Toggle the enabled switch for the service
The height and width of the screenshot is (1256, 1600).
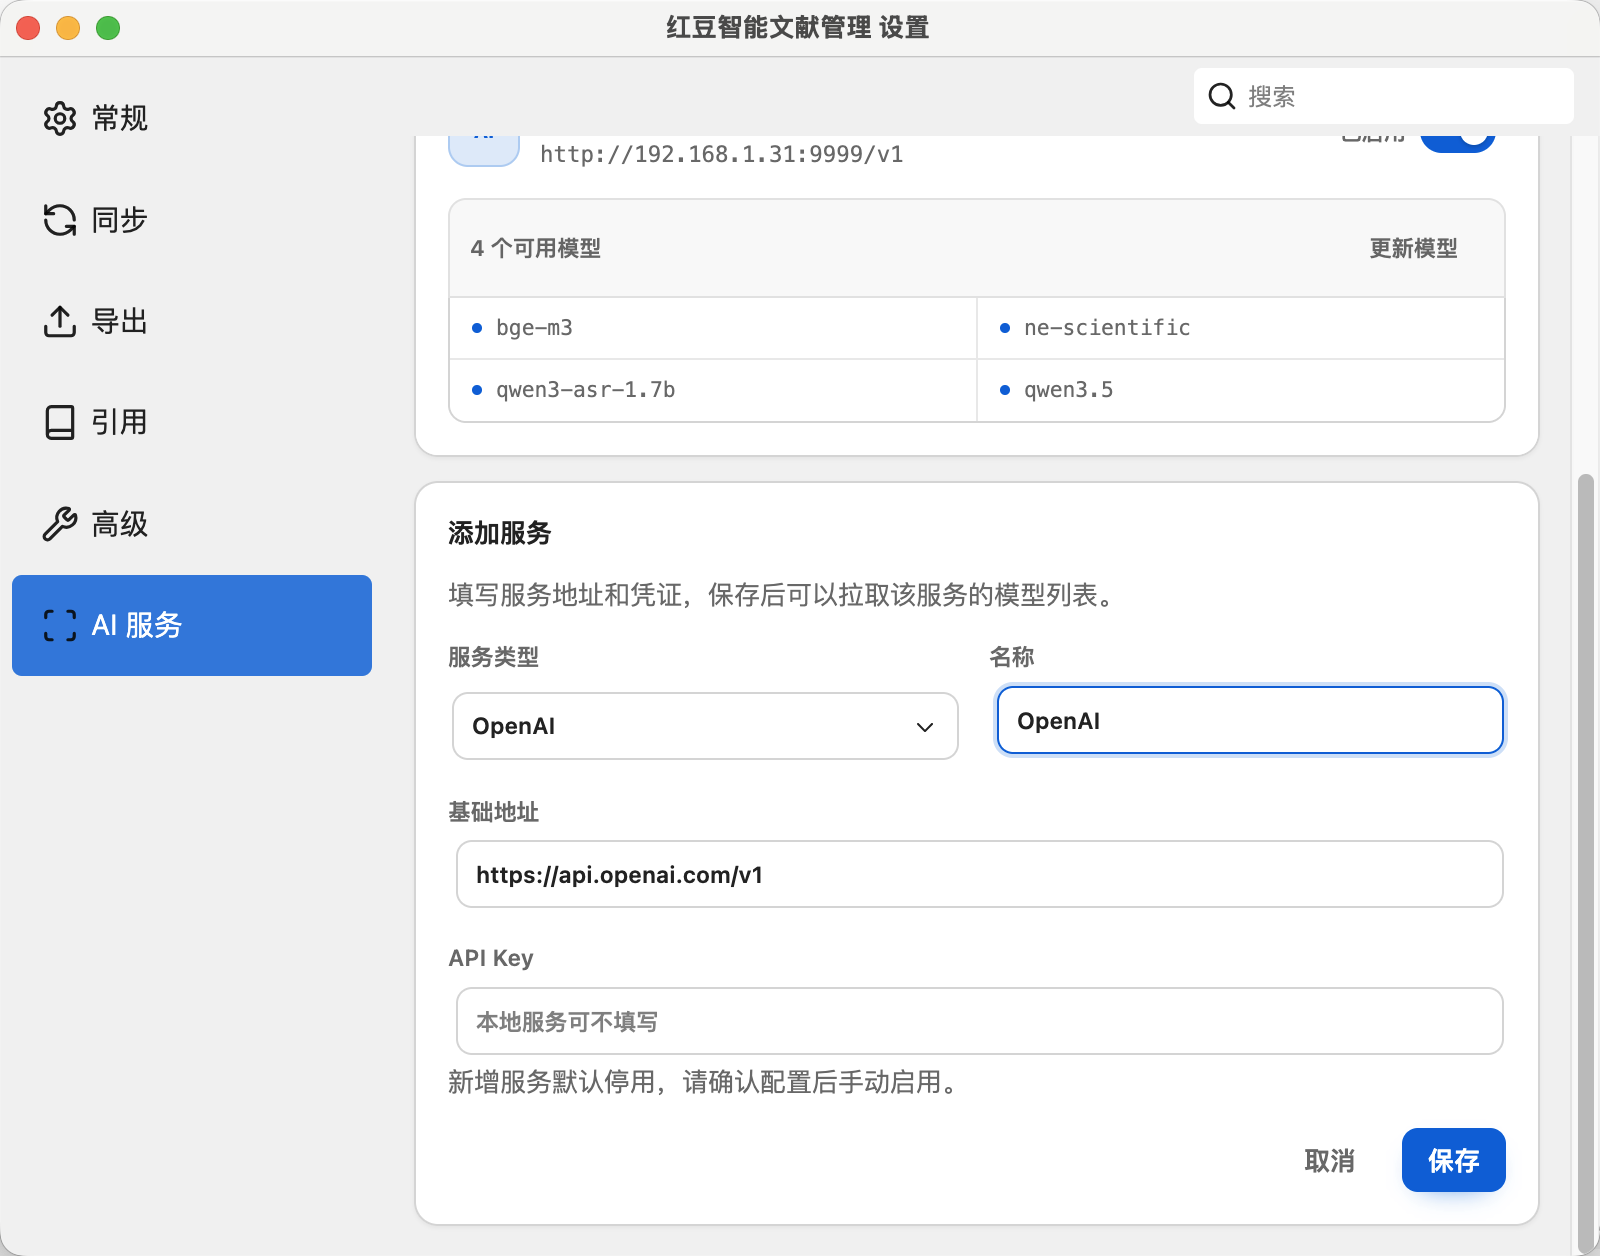1458,143
